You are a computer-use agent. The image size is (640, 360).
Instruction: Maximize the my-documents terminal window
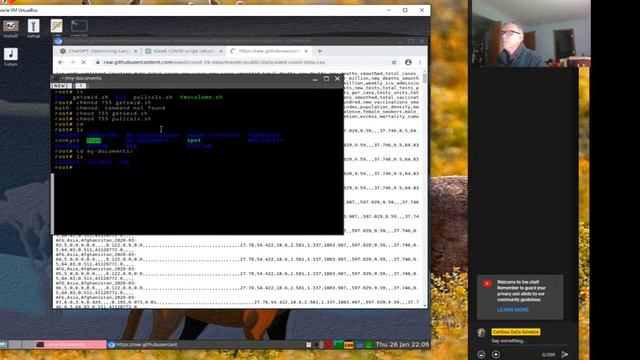coord(326,78)
